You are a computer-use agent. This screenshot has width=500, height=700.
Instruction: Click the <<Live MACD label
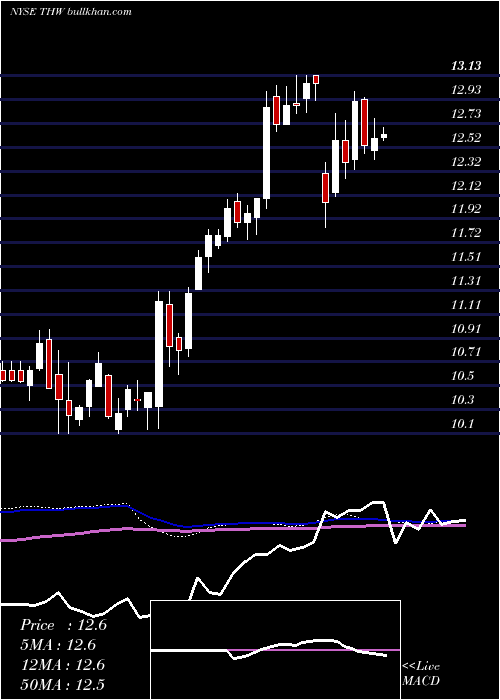(x=421, y=674)
